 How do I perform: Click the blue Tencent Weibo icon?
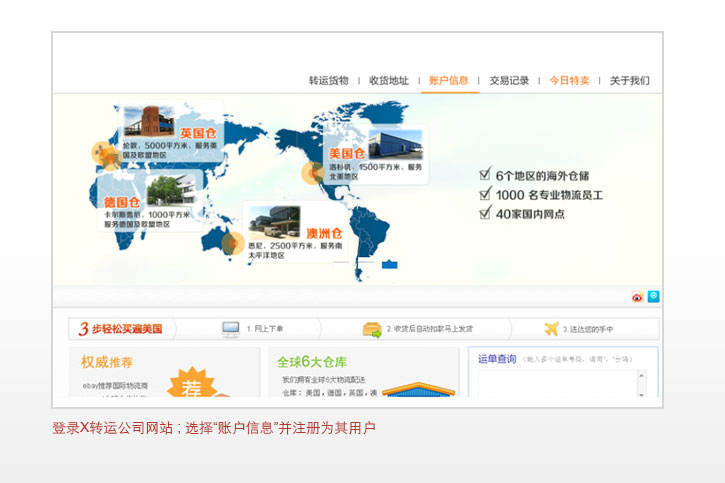[x=653, y=296]
